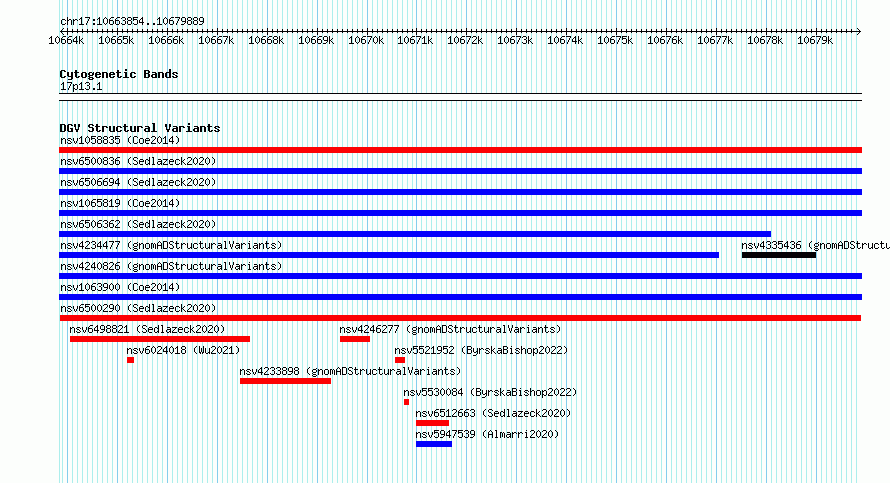Click the 10664k ruler position
Screen dimensions: 890x483
[x=66, y=40]
